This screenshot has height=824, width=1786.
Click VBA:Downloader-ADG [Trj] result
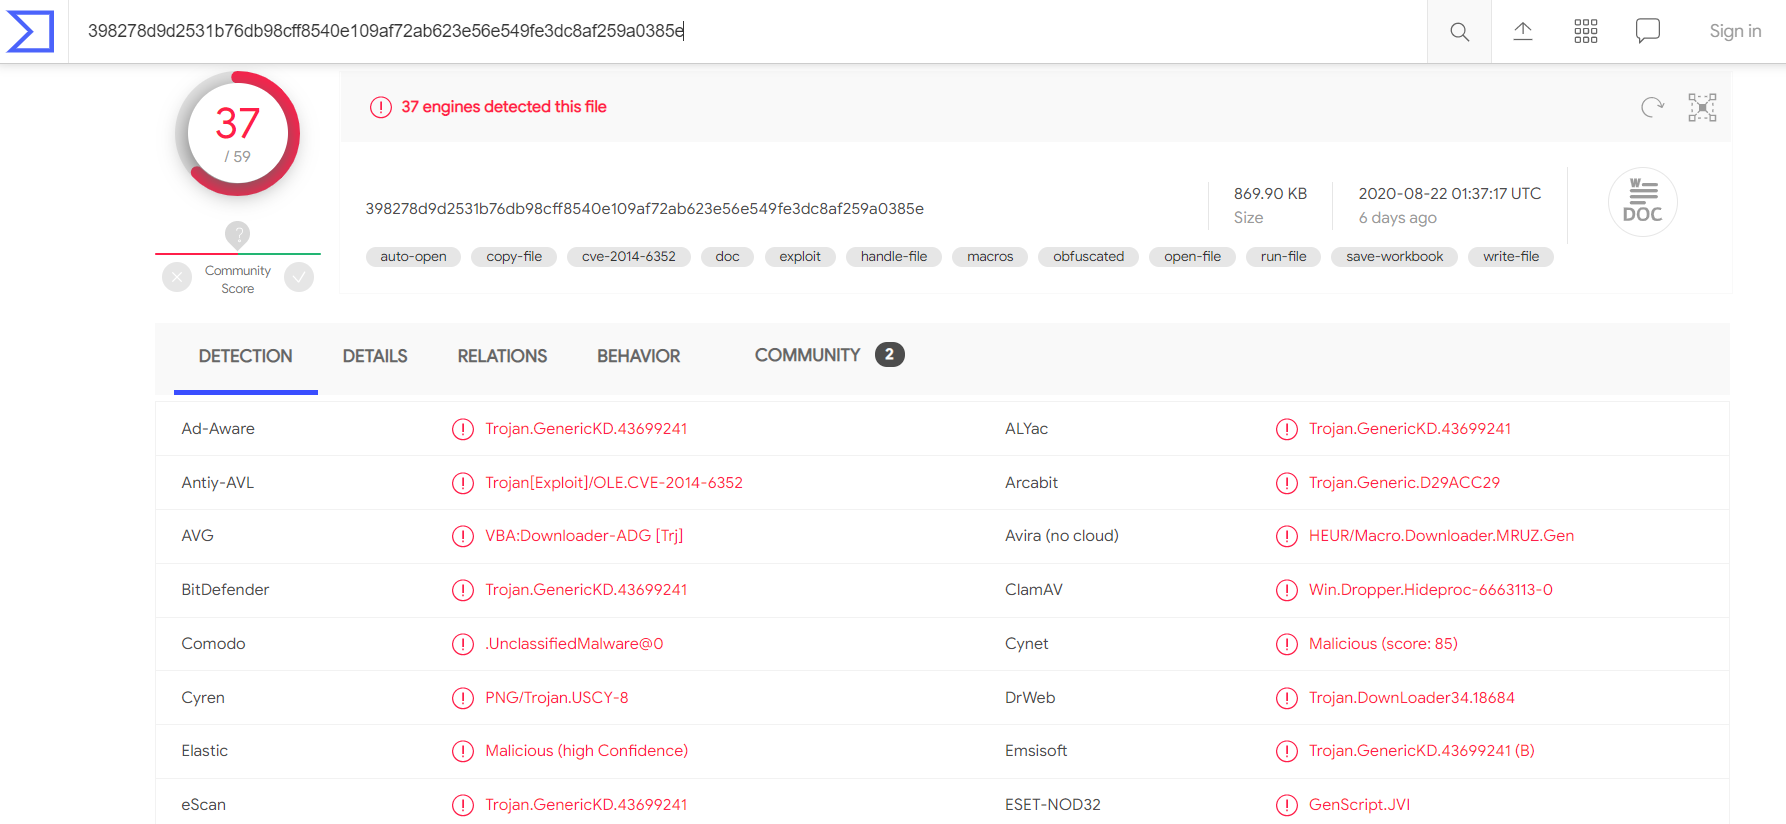pos(584,536)
